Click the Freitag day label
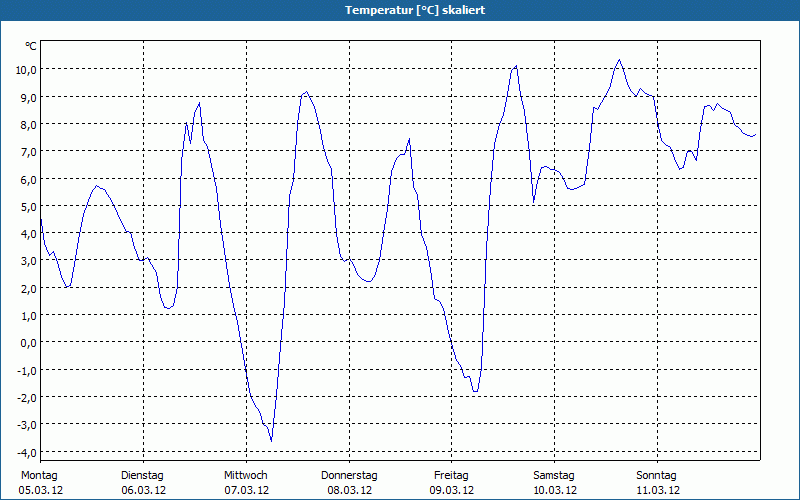 [x=451, y=476]
